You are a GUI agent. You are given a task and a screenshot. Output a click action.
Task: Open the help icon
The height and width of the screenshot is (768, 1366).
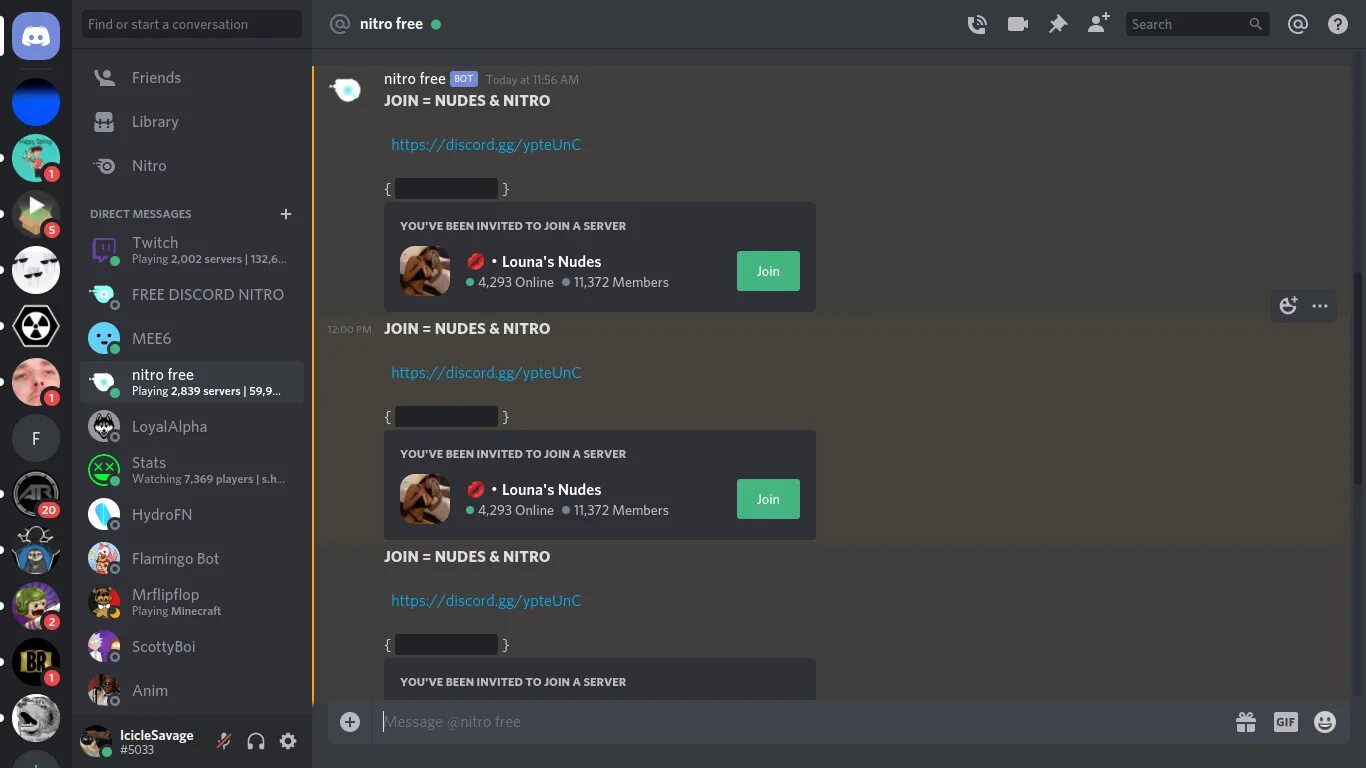click(1338, 24)
